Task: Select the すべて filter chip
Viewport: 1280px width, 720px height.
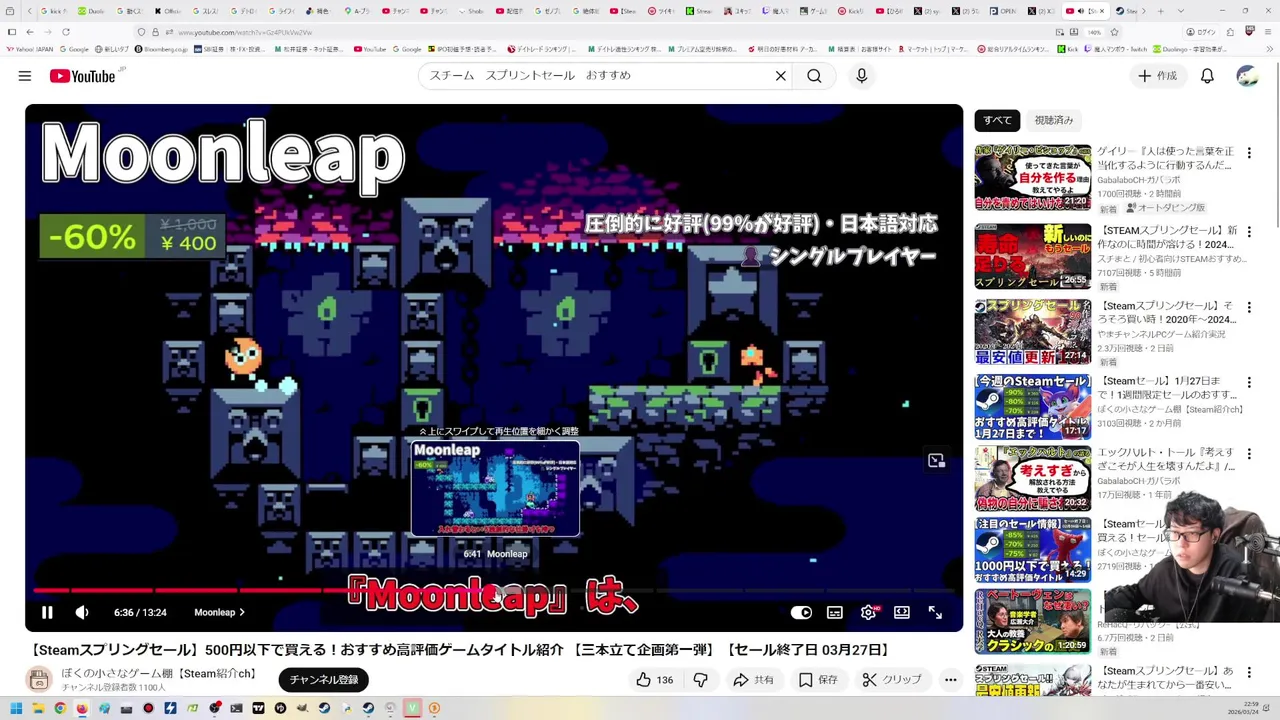Action: pos(997,120)
